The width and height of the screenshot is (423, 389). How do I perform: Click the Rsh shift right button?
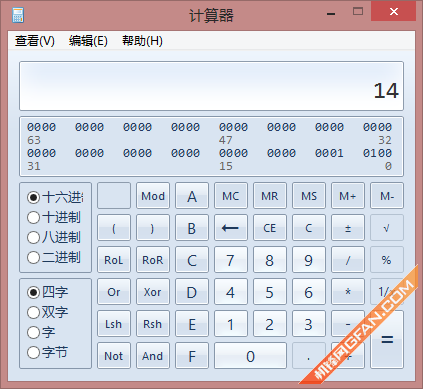(x=153, y=324)
